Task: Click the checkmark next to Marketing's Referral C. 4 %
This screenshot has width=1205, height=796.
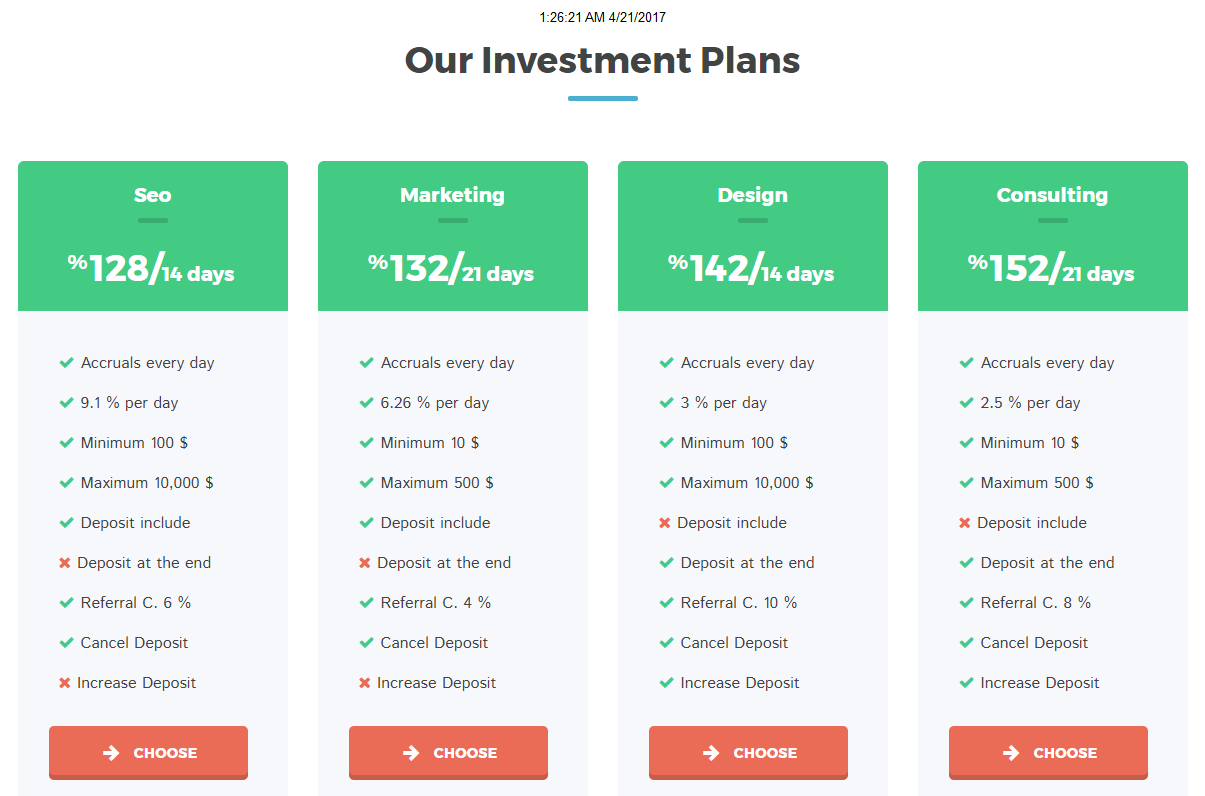Action: click(367, 603)
